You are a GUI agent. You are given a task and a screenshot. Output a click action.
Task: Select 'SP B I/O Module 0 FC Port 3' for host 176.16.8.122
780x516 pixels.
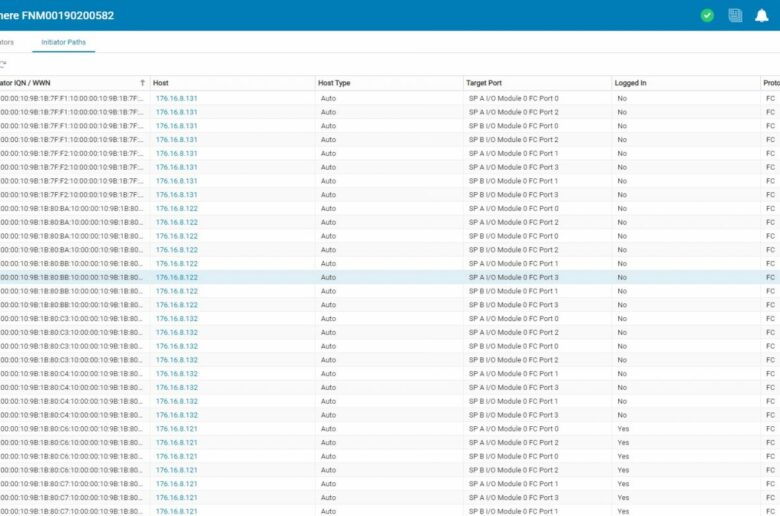tap(513, 305)
